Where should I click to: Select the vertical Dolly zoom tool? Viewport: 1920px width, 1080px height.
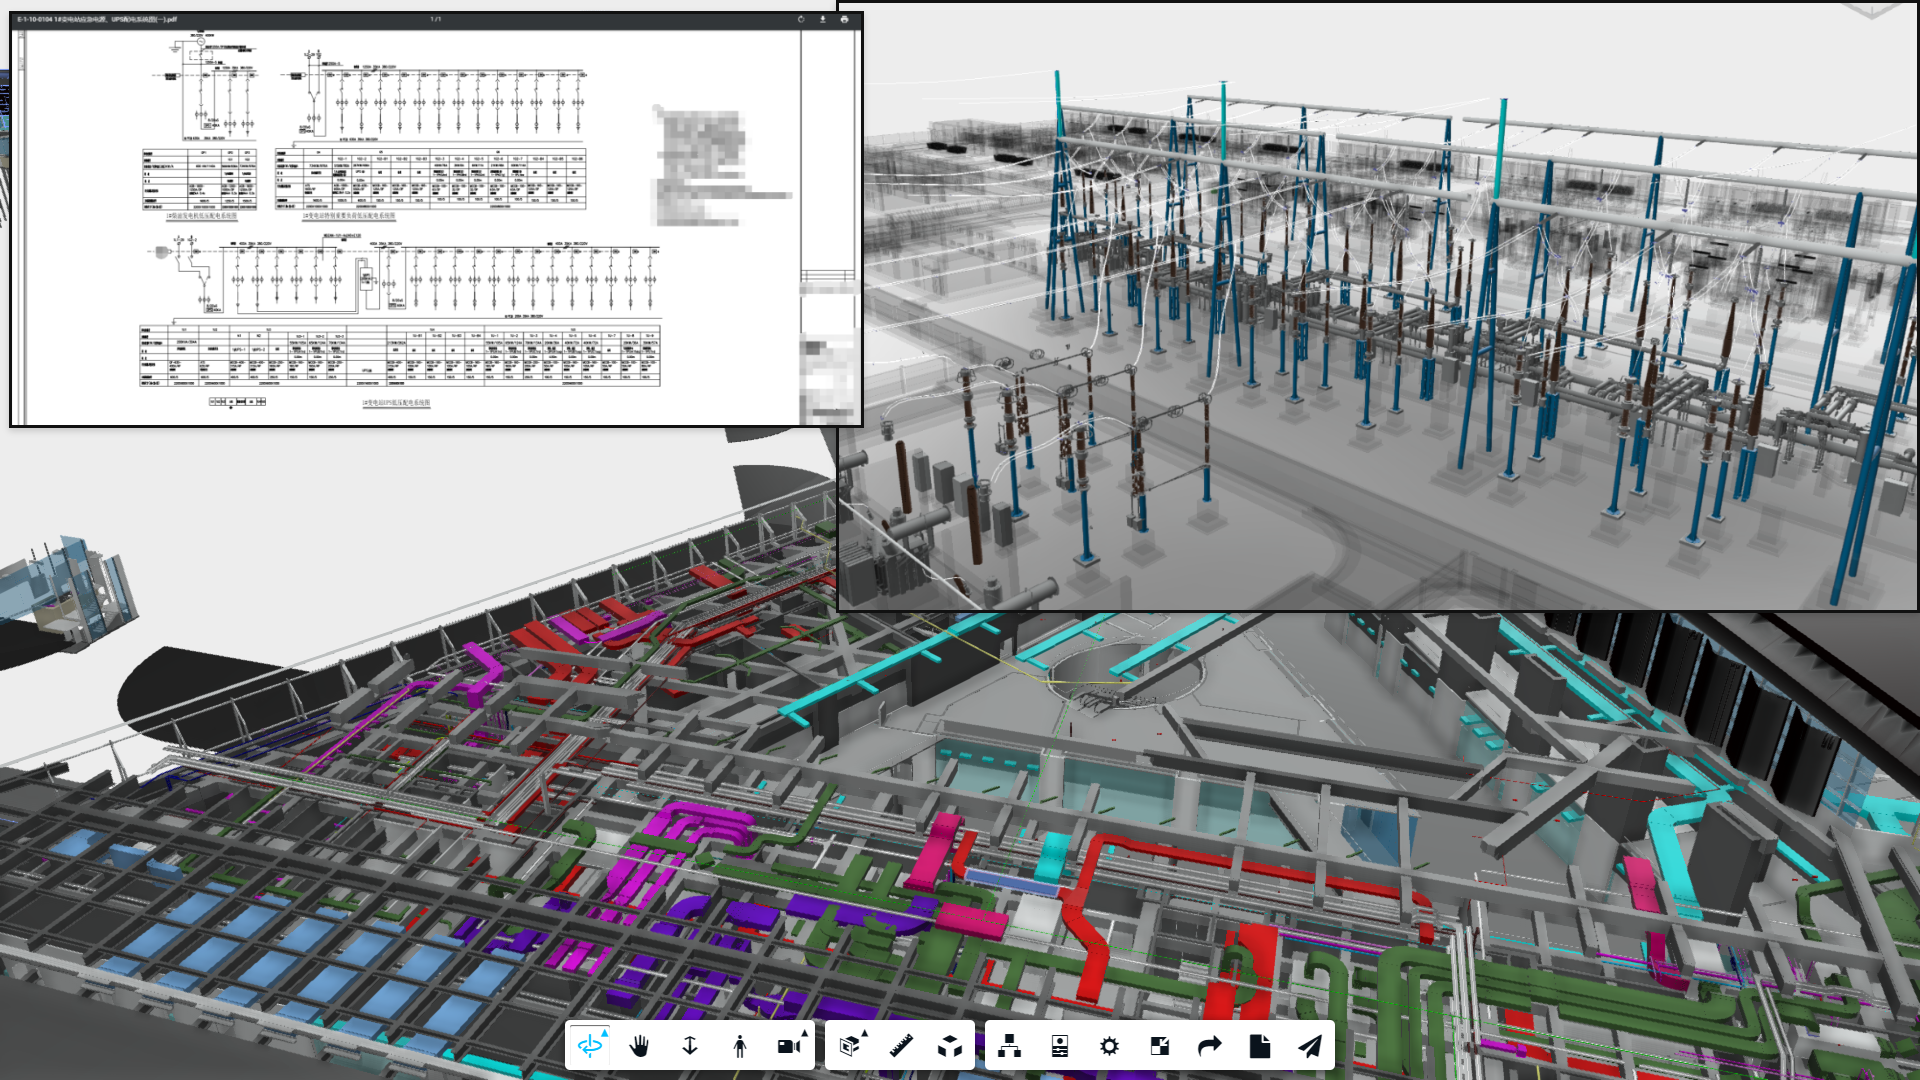point(690,1046)
